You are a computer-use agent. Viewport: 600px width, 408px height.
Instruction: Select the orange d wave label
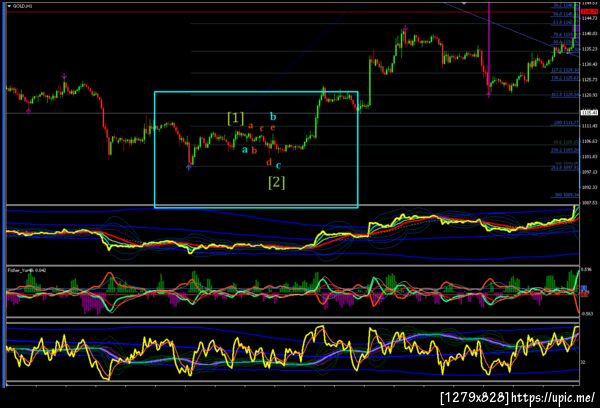tap(269, 162)
